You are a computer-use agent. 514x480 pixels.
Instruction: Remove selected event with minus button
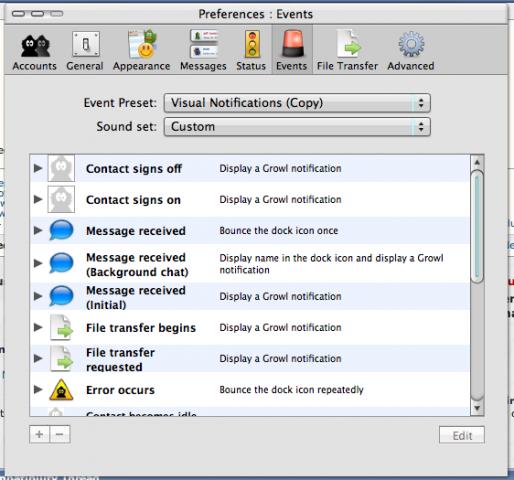[60, 434]
